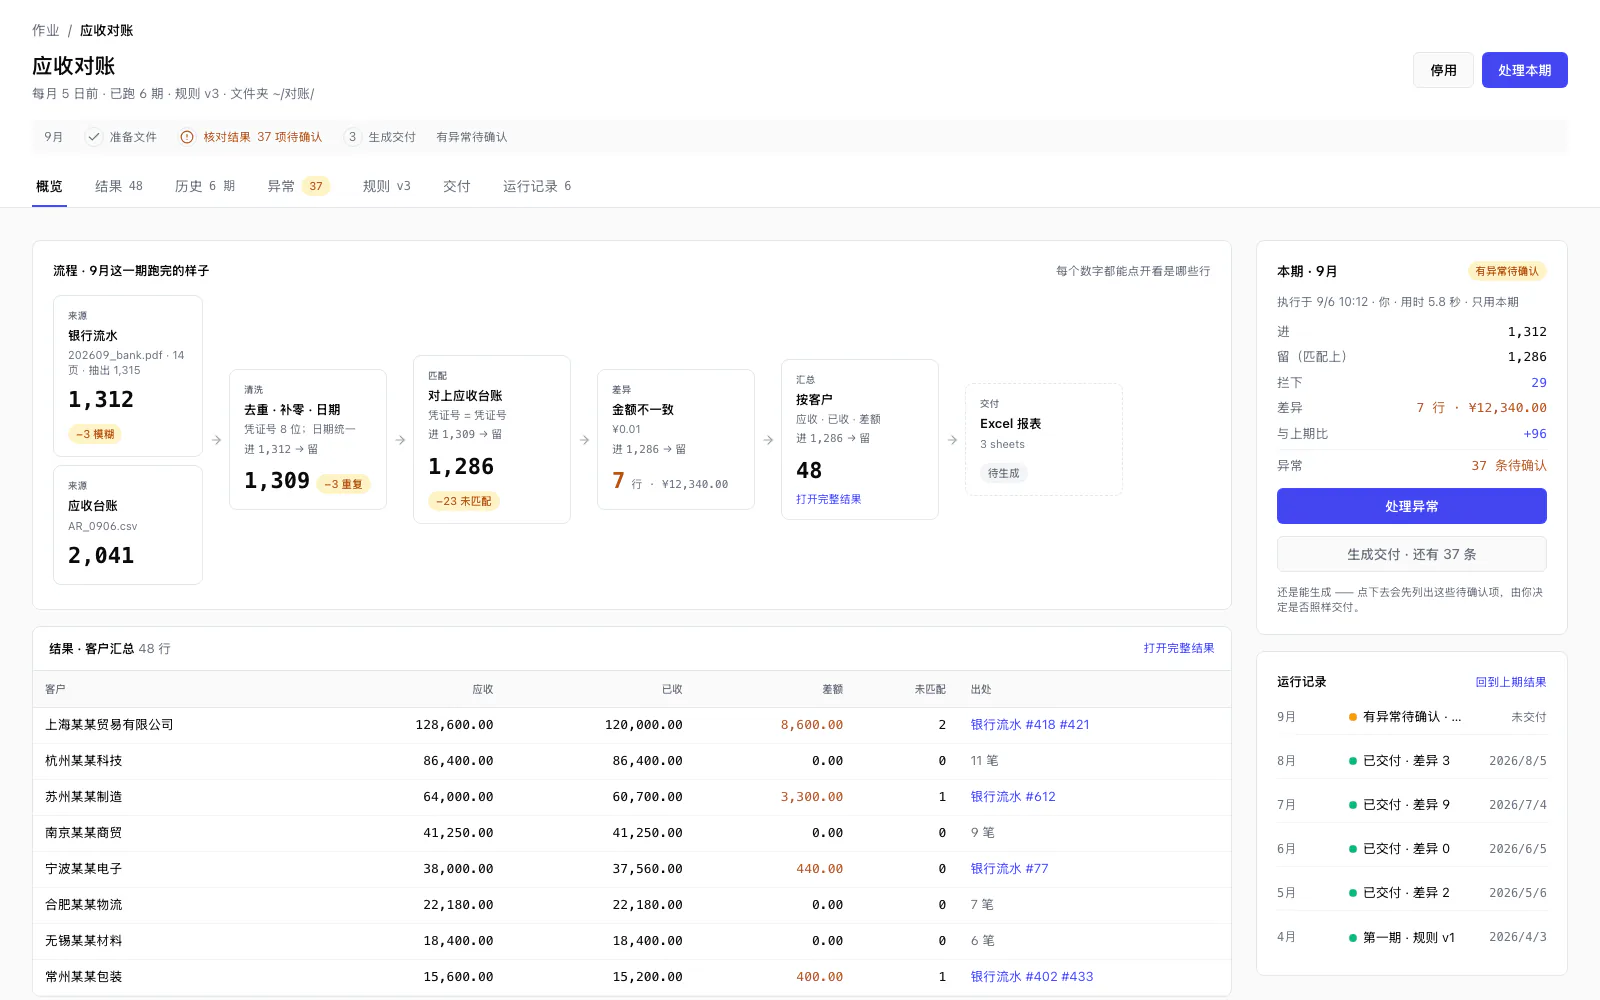Open 银行流水 #402 #433 link
The width and height of the screenshot is (1600, 1000).
tap(1032, 977)
